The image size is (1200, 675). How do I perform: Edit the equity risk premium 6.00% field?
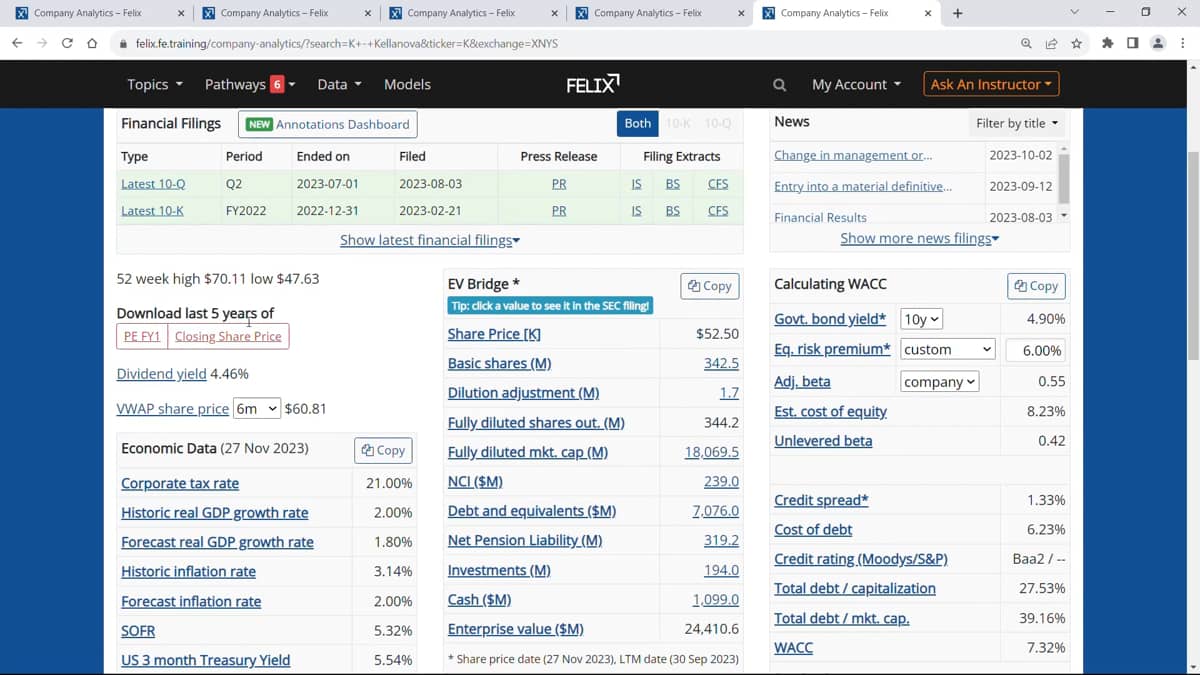(1036, 350)
